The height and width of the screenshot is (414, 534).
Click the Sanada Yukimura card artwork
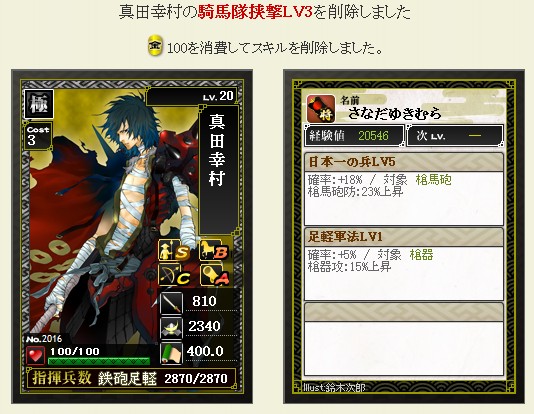(x=112, y=211)
